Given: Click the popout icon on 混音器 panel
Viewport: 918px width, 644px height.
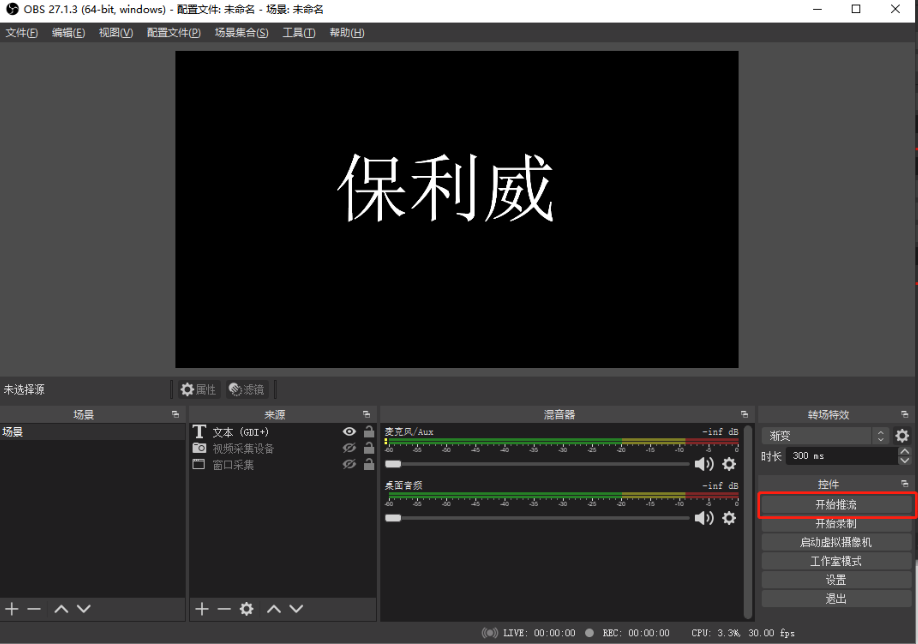Looking at the screenshot, I should pyautogui.click(x=744, y=413).
